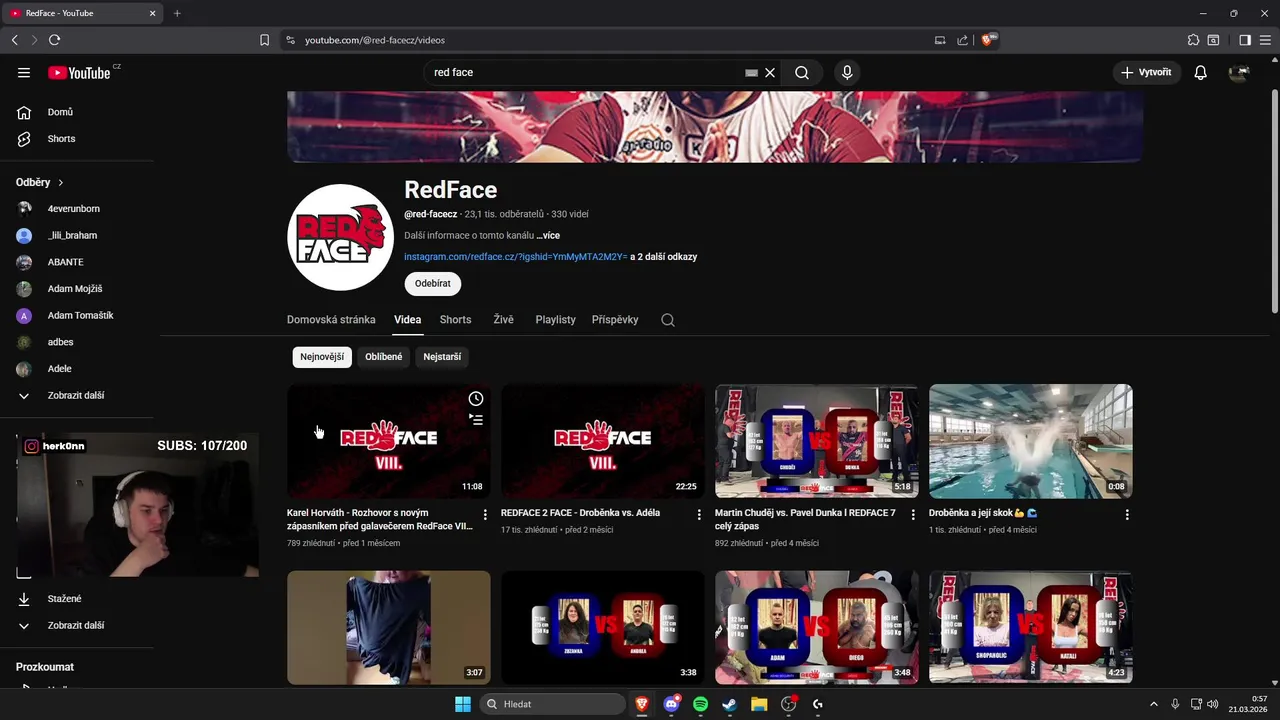Go back in browser history
Viewport: 1280px width, 720px height.
click(x=14, y=40)
